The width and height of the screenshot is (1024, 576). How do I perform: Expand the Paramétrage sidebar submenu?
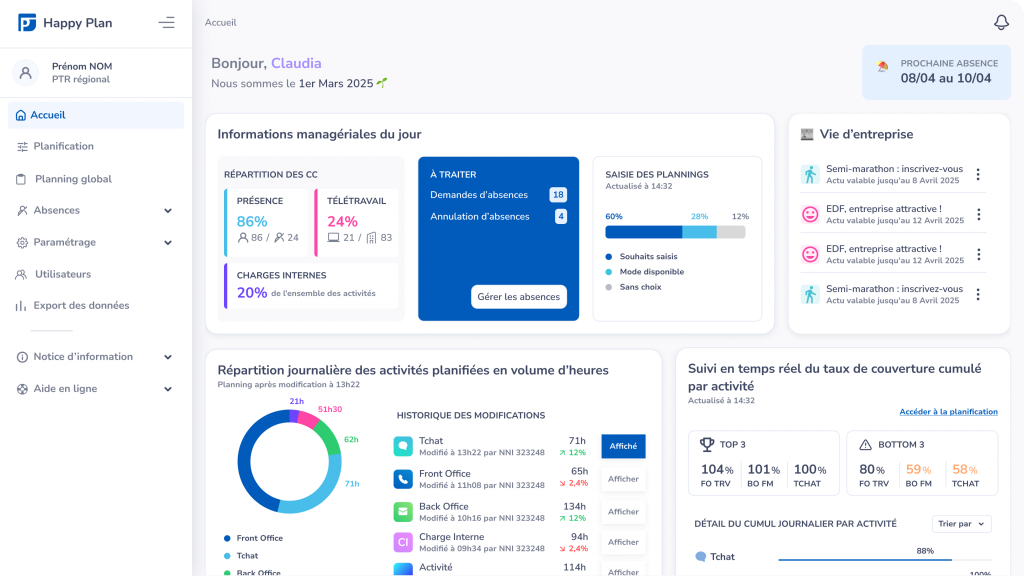click(x=167, y=242)
